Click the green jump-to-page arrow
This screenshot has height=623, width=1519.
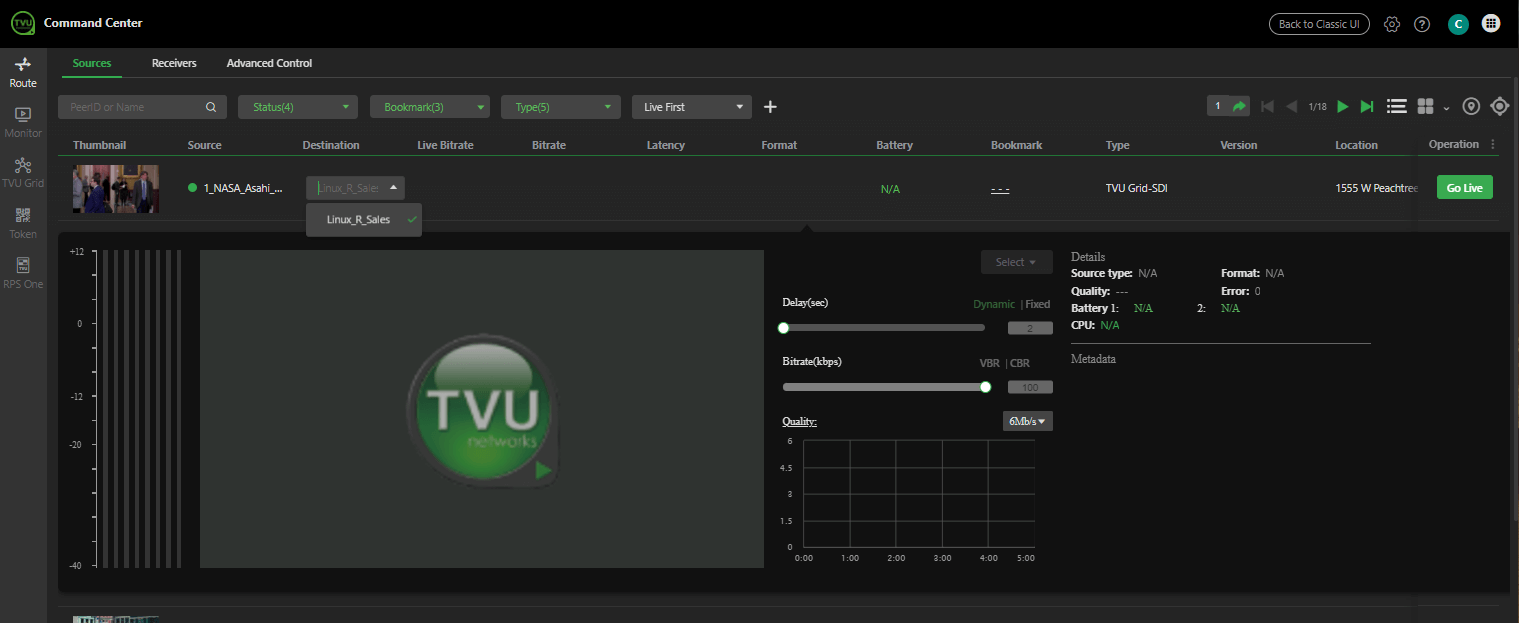click(x=1240, y=106)
